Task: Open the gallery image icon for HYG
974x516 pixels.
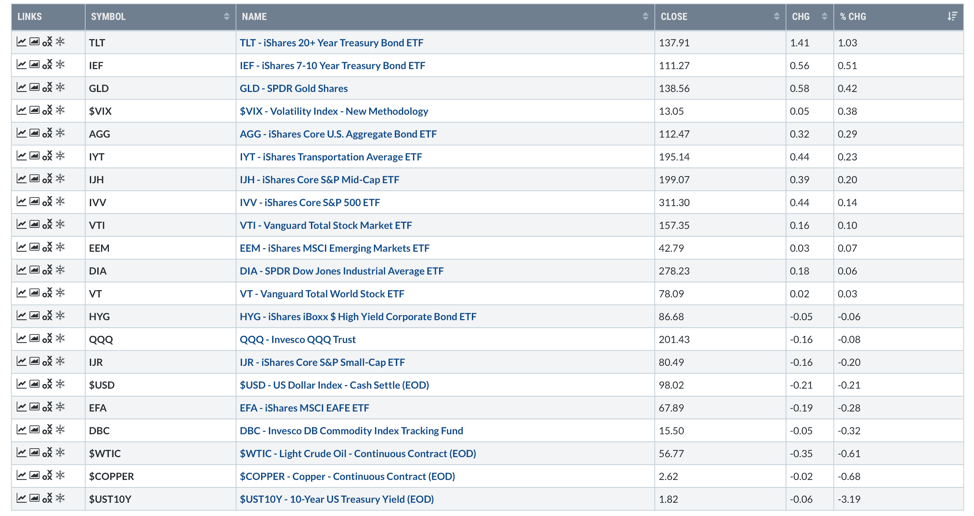Action: pos(35,316)
